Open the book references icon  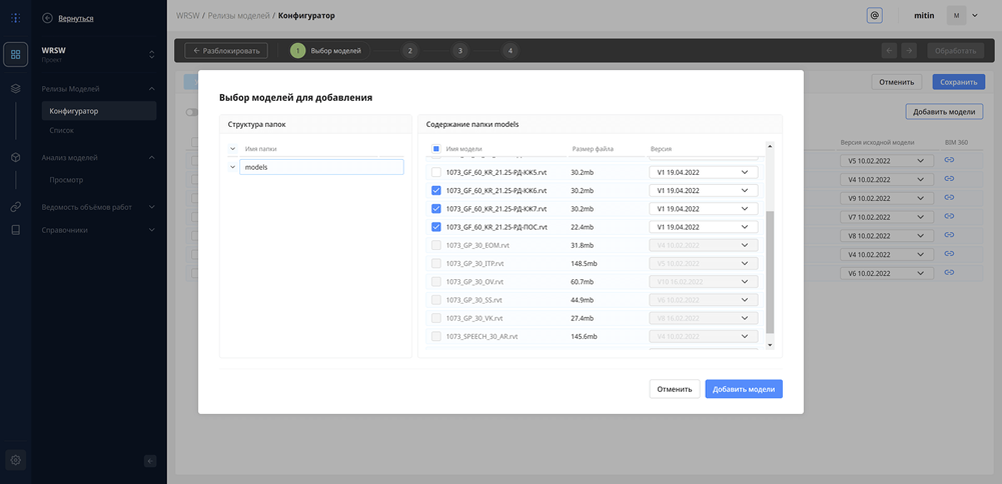(15, 230)
